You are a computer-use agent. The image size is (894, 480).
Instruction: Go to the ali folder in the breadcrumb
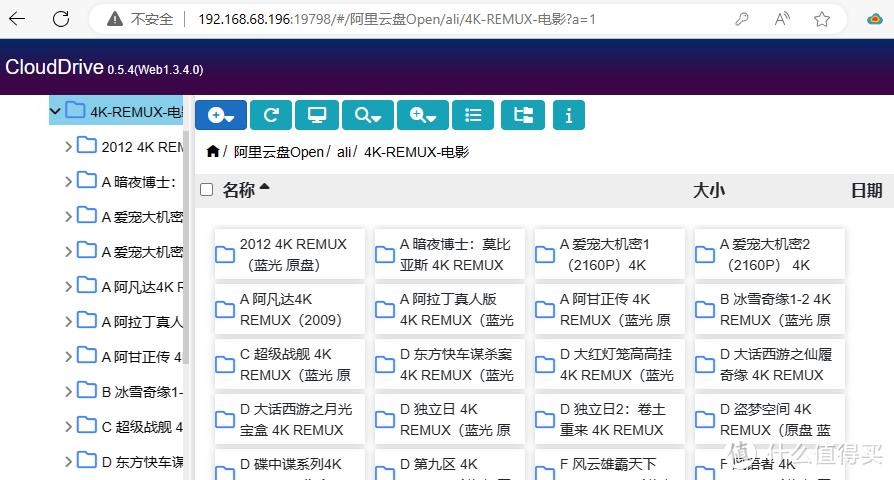(x=343, y=152)
